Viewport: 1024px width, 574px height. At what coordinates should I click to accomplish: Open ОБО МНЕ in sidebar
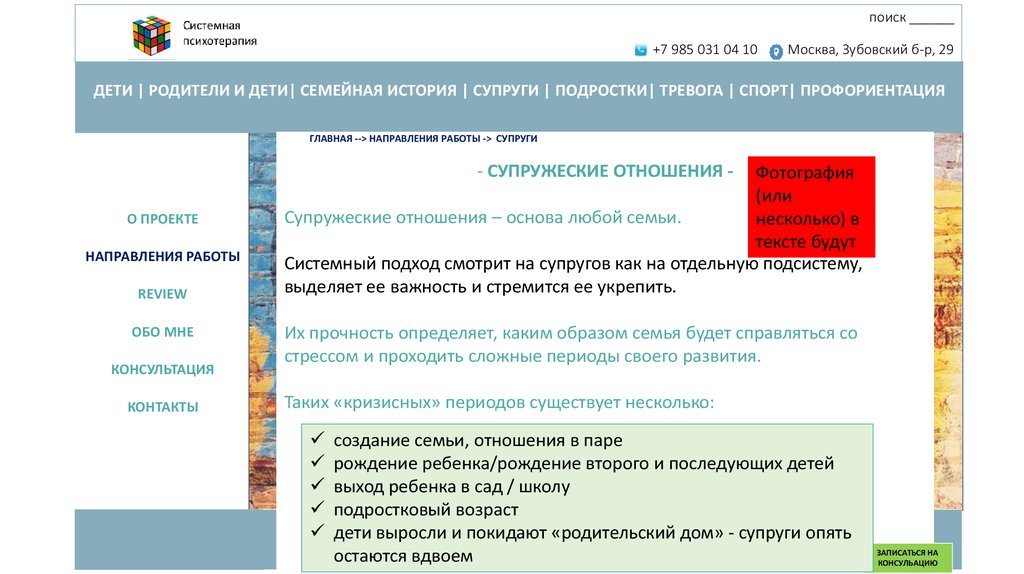163,332
